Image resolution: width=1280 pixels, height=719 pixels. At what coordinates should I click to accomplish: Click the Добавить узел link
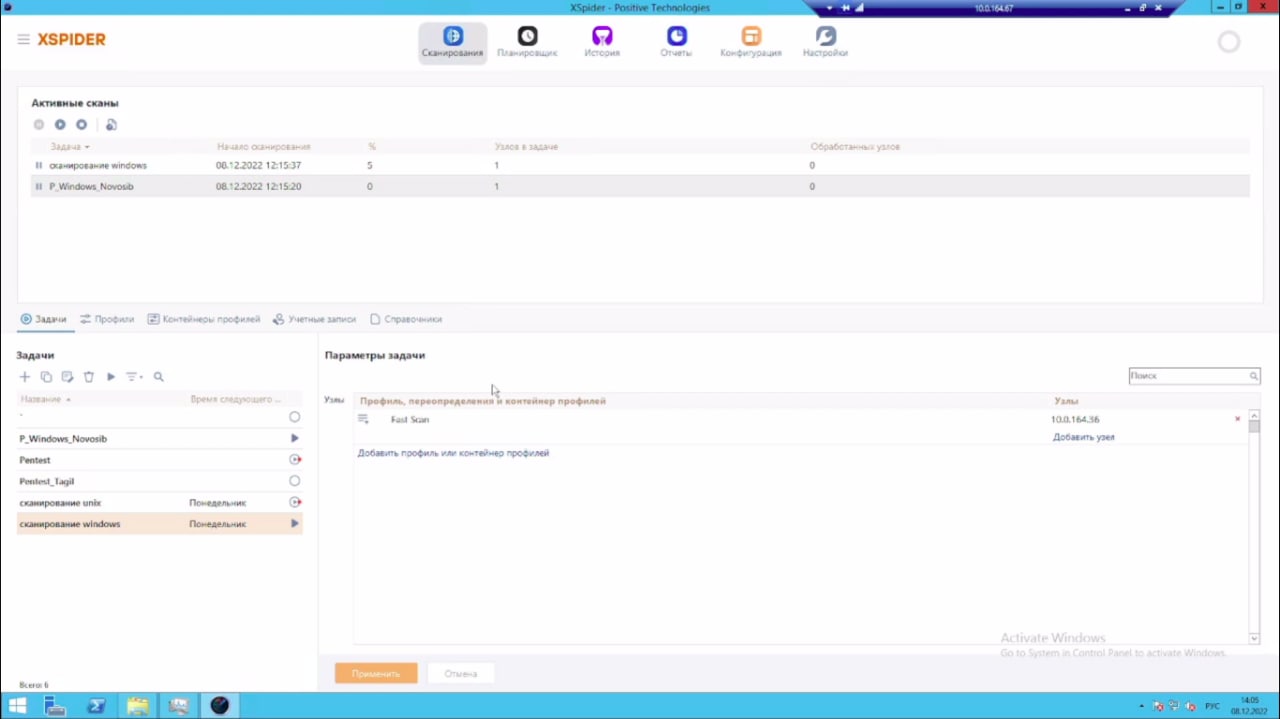[1083, 437]
